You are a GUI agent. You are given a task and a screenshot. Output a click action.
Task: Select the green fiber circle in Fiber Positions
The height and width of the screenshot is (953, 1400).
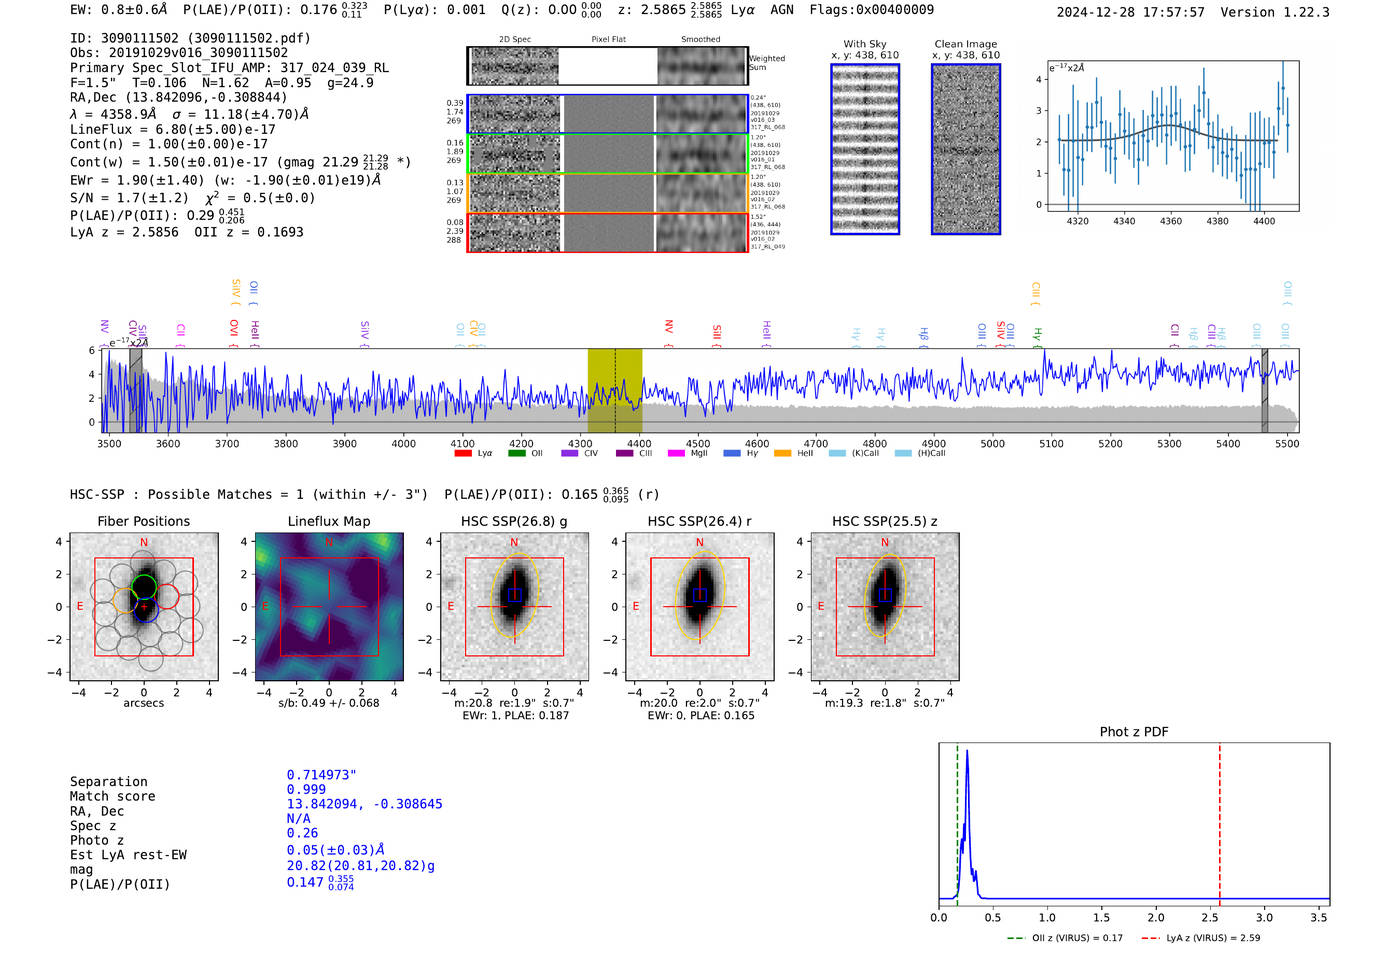tap(144, 587)
